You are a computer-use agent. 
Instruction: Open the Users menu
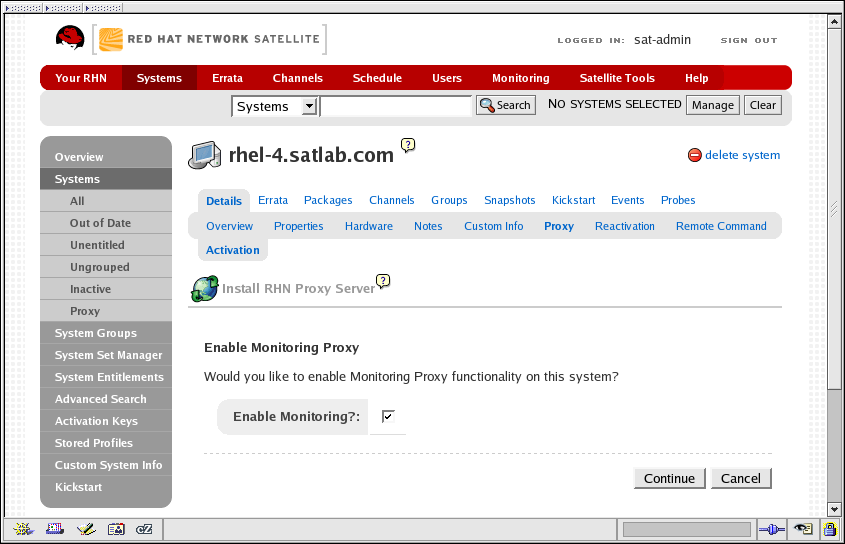pyautogui.click(x=447, y=78)
